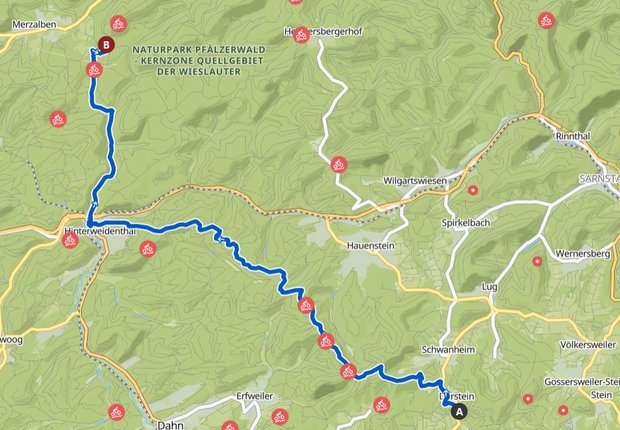Click the Völkersweiler village label
Screen dimensions: 620x430
(588, 345)
